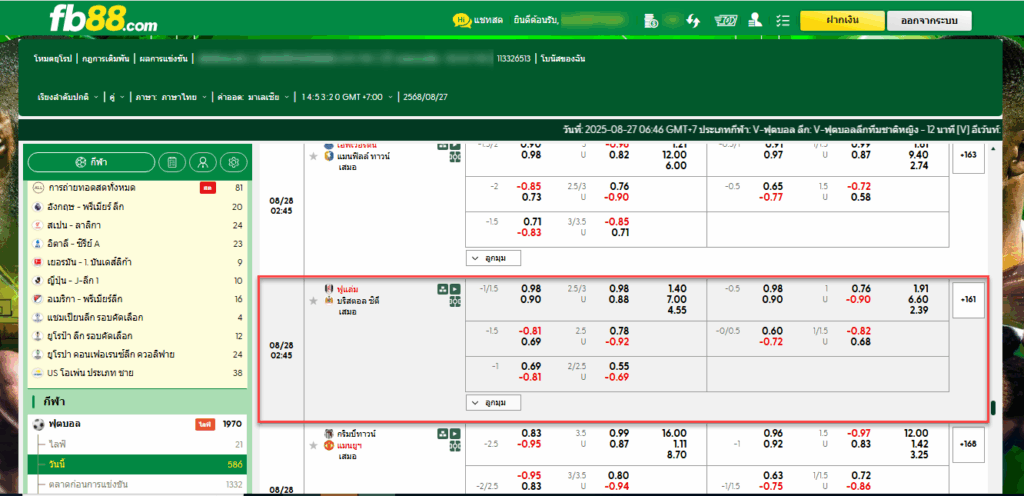Select US โอเพ่น ประเภท ชาย
The image size is (1024, 496).
[x=137, y=373]
